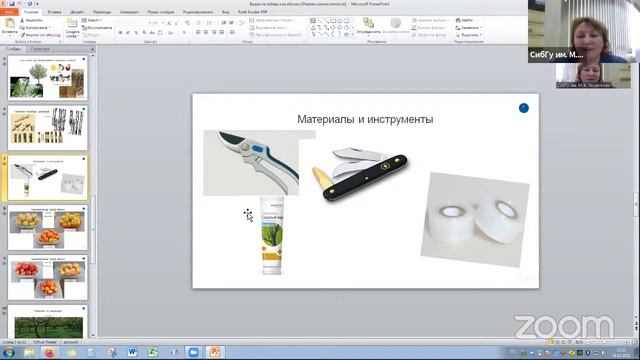Open the Select (Выделить) dropdown
The image size is (640, 360).
click(x=469, y=35)
